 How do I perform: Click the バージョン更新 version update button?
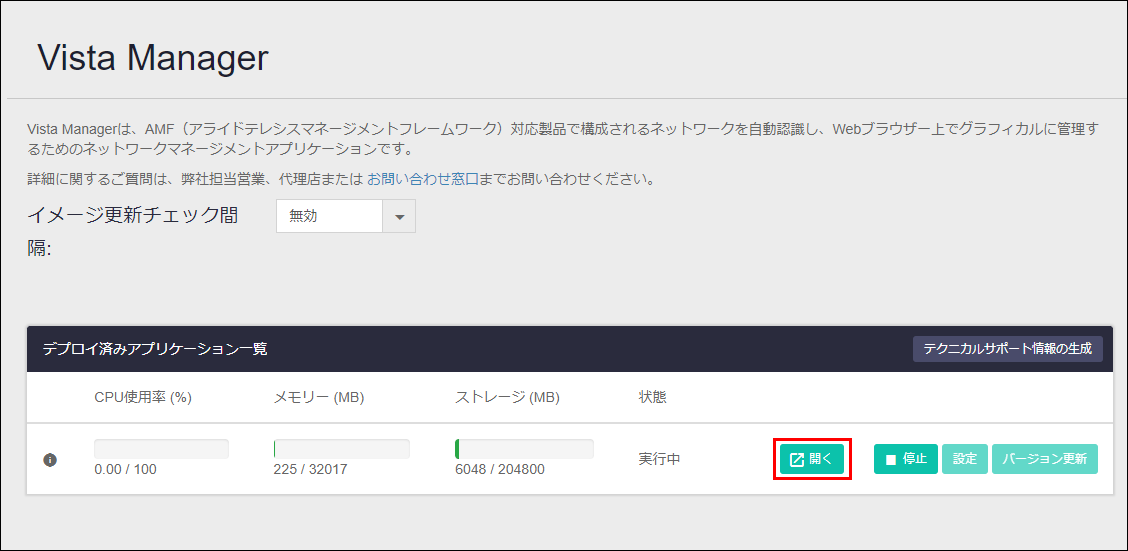point(1045,459)
